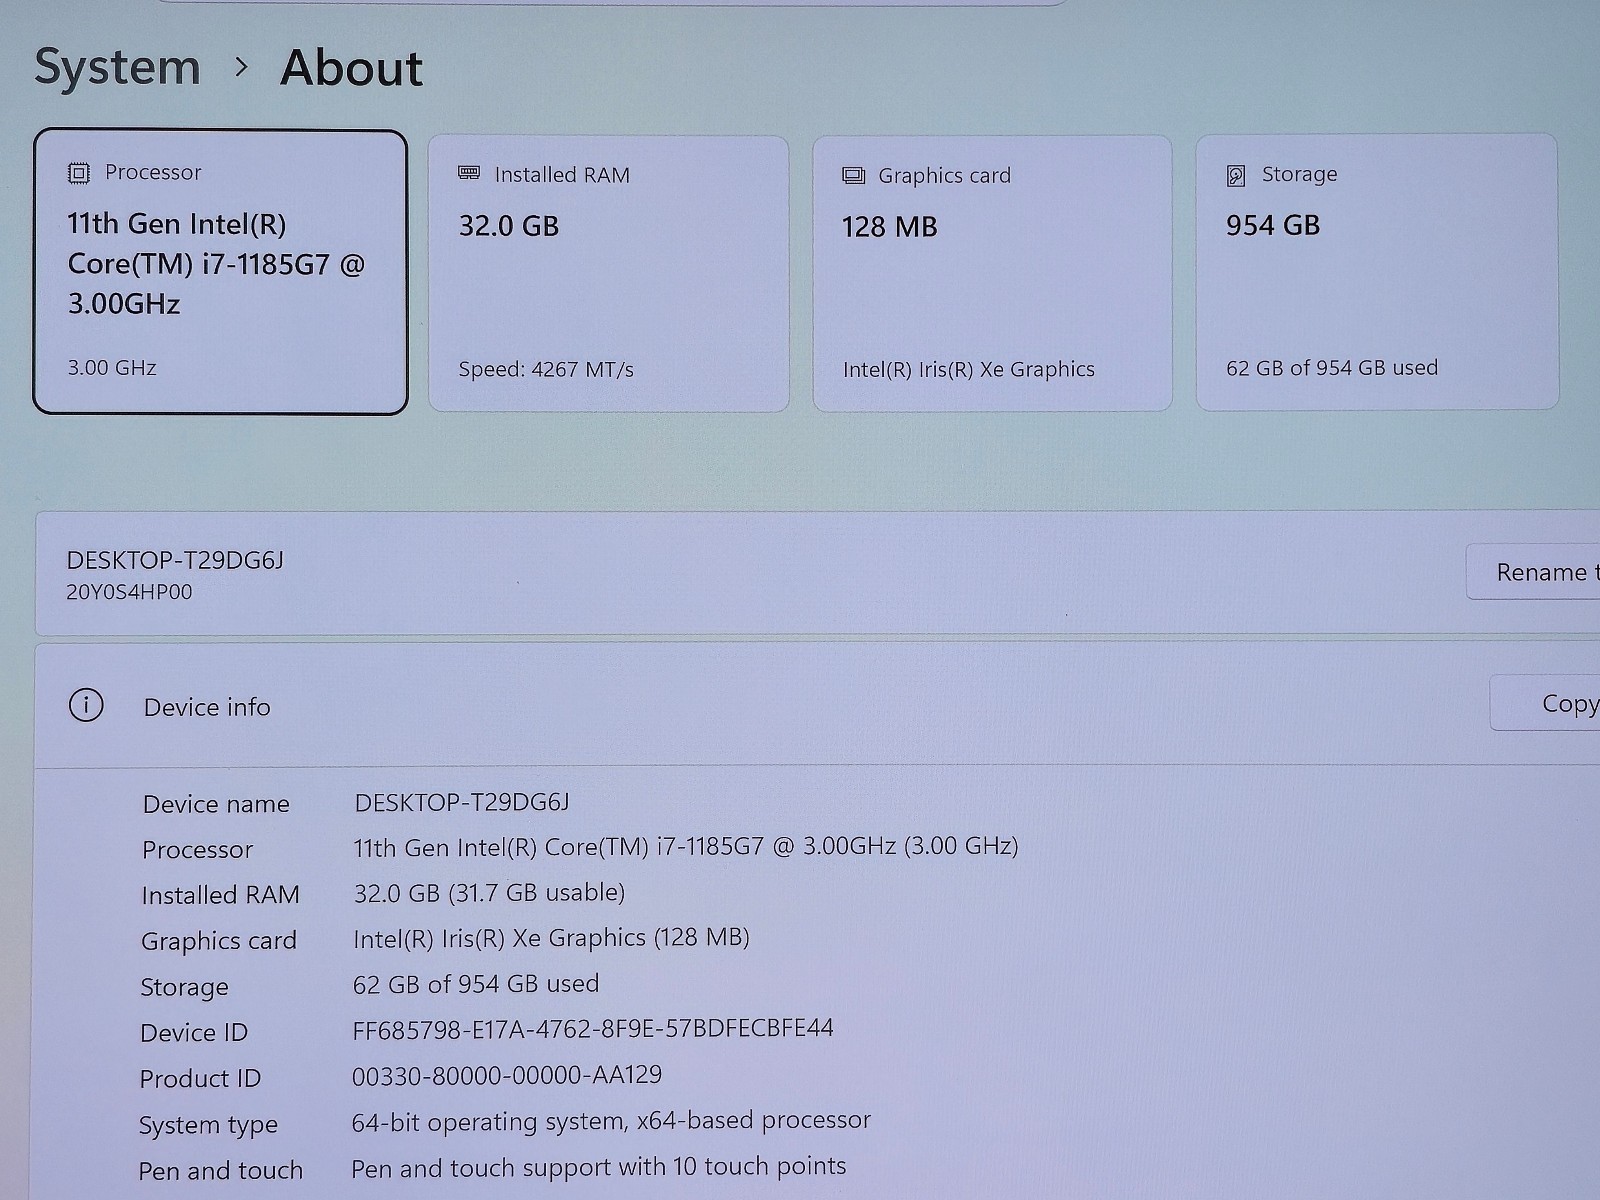
Task: Click the 954 GB storage value
Action: (x=1273, y=225)
